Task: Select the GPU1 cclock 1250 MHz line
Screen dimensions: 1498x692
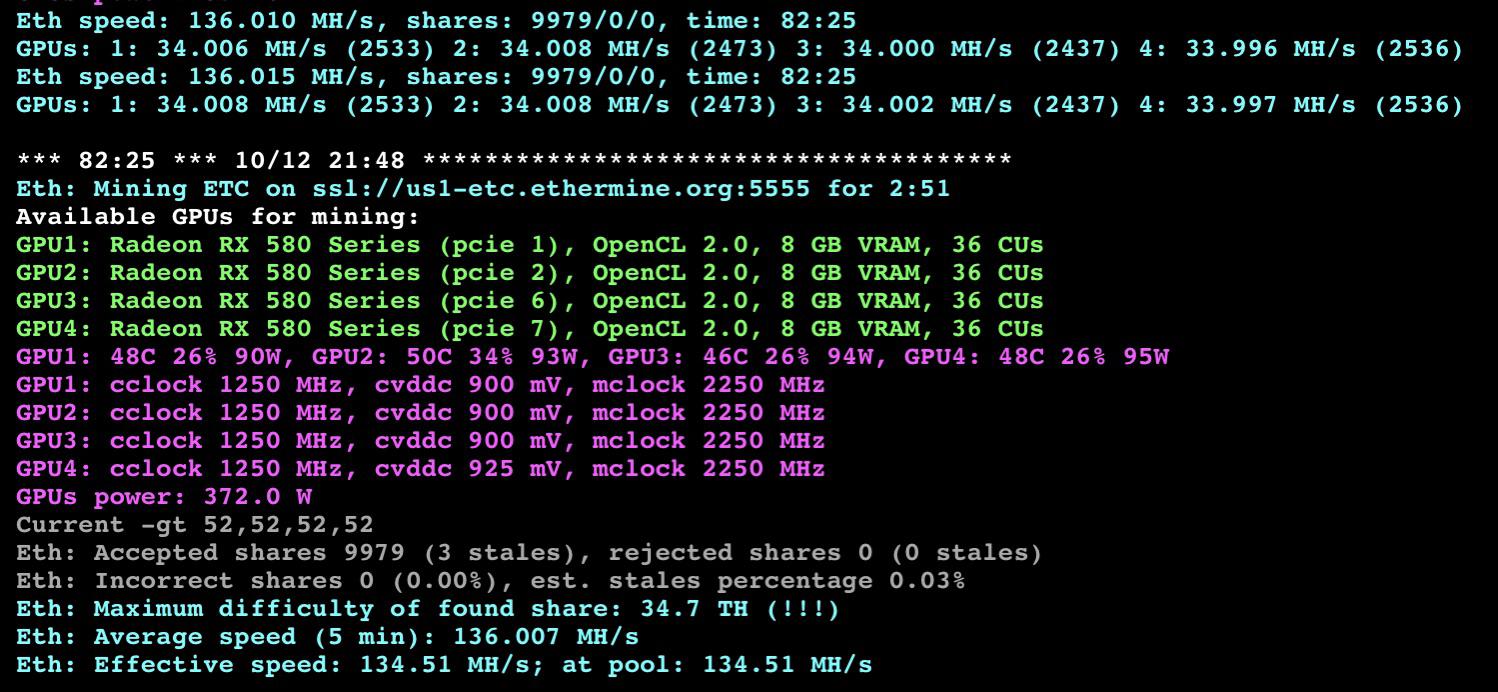Action: pyautogui.click(x=420, y=384)
